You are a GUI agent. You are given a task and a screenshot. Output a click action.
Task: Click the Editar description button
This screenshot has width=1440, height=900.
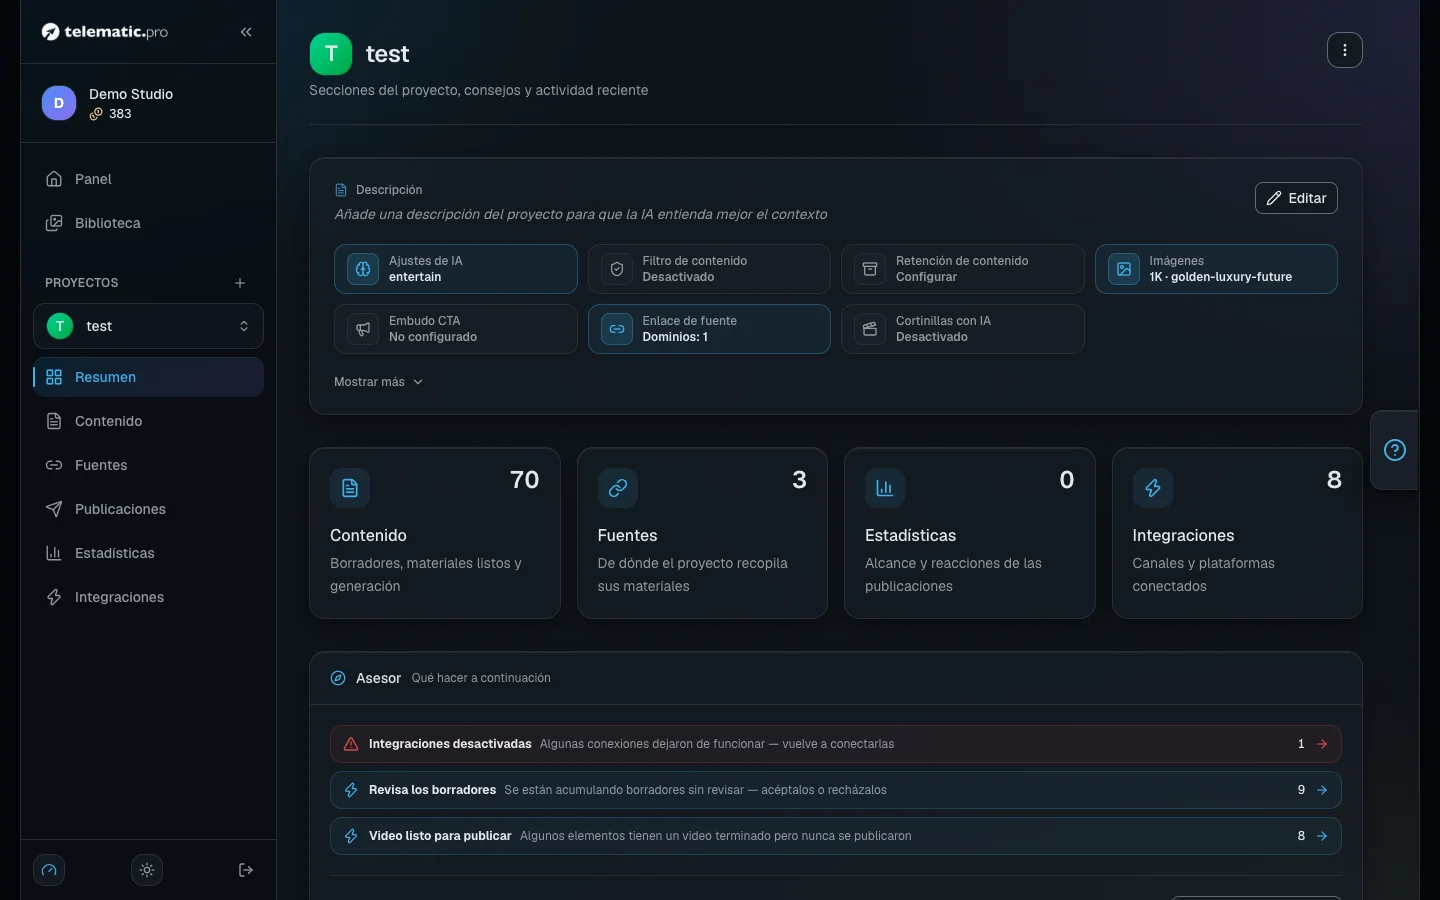(1296, 198)
